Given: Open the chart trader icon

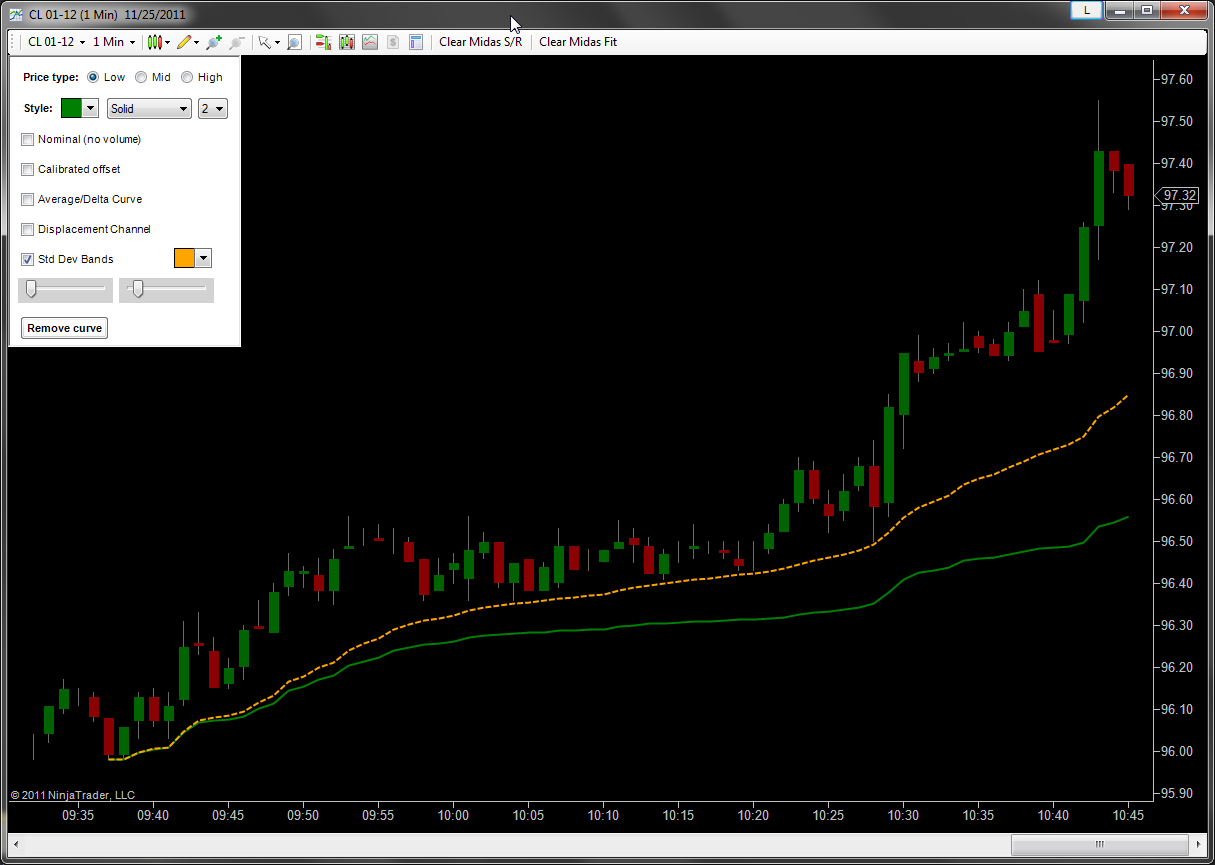Looking at the screenshot, I should coord(323,42).
